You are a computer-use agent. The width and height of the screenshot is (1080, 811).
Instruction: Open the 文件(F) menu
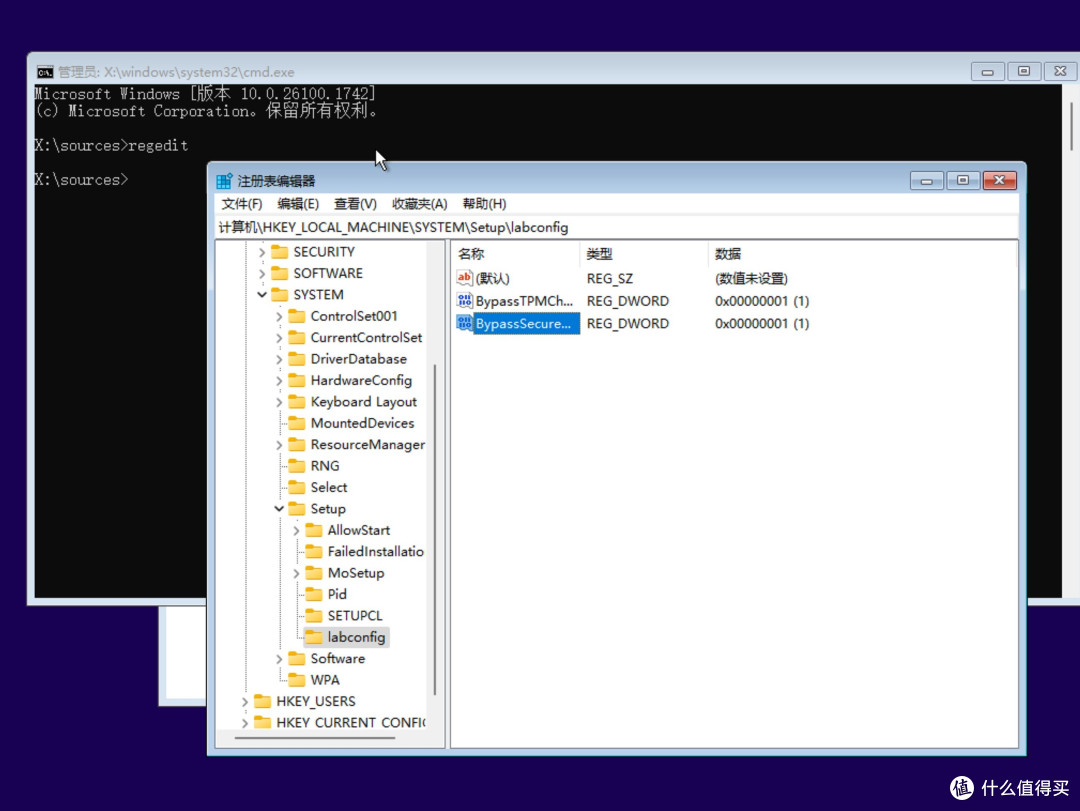(242, 204)
